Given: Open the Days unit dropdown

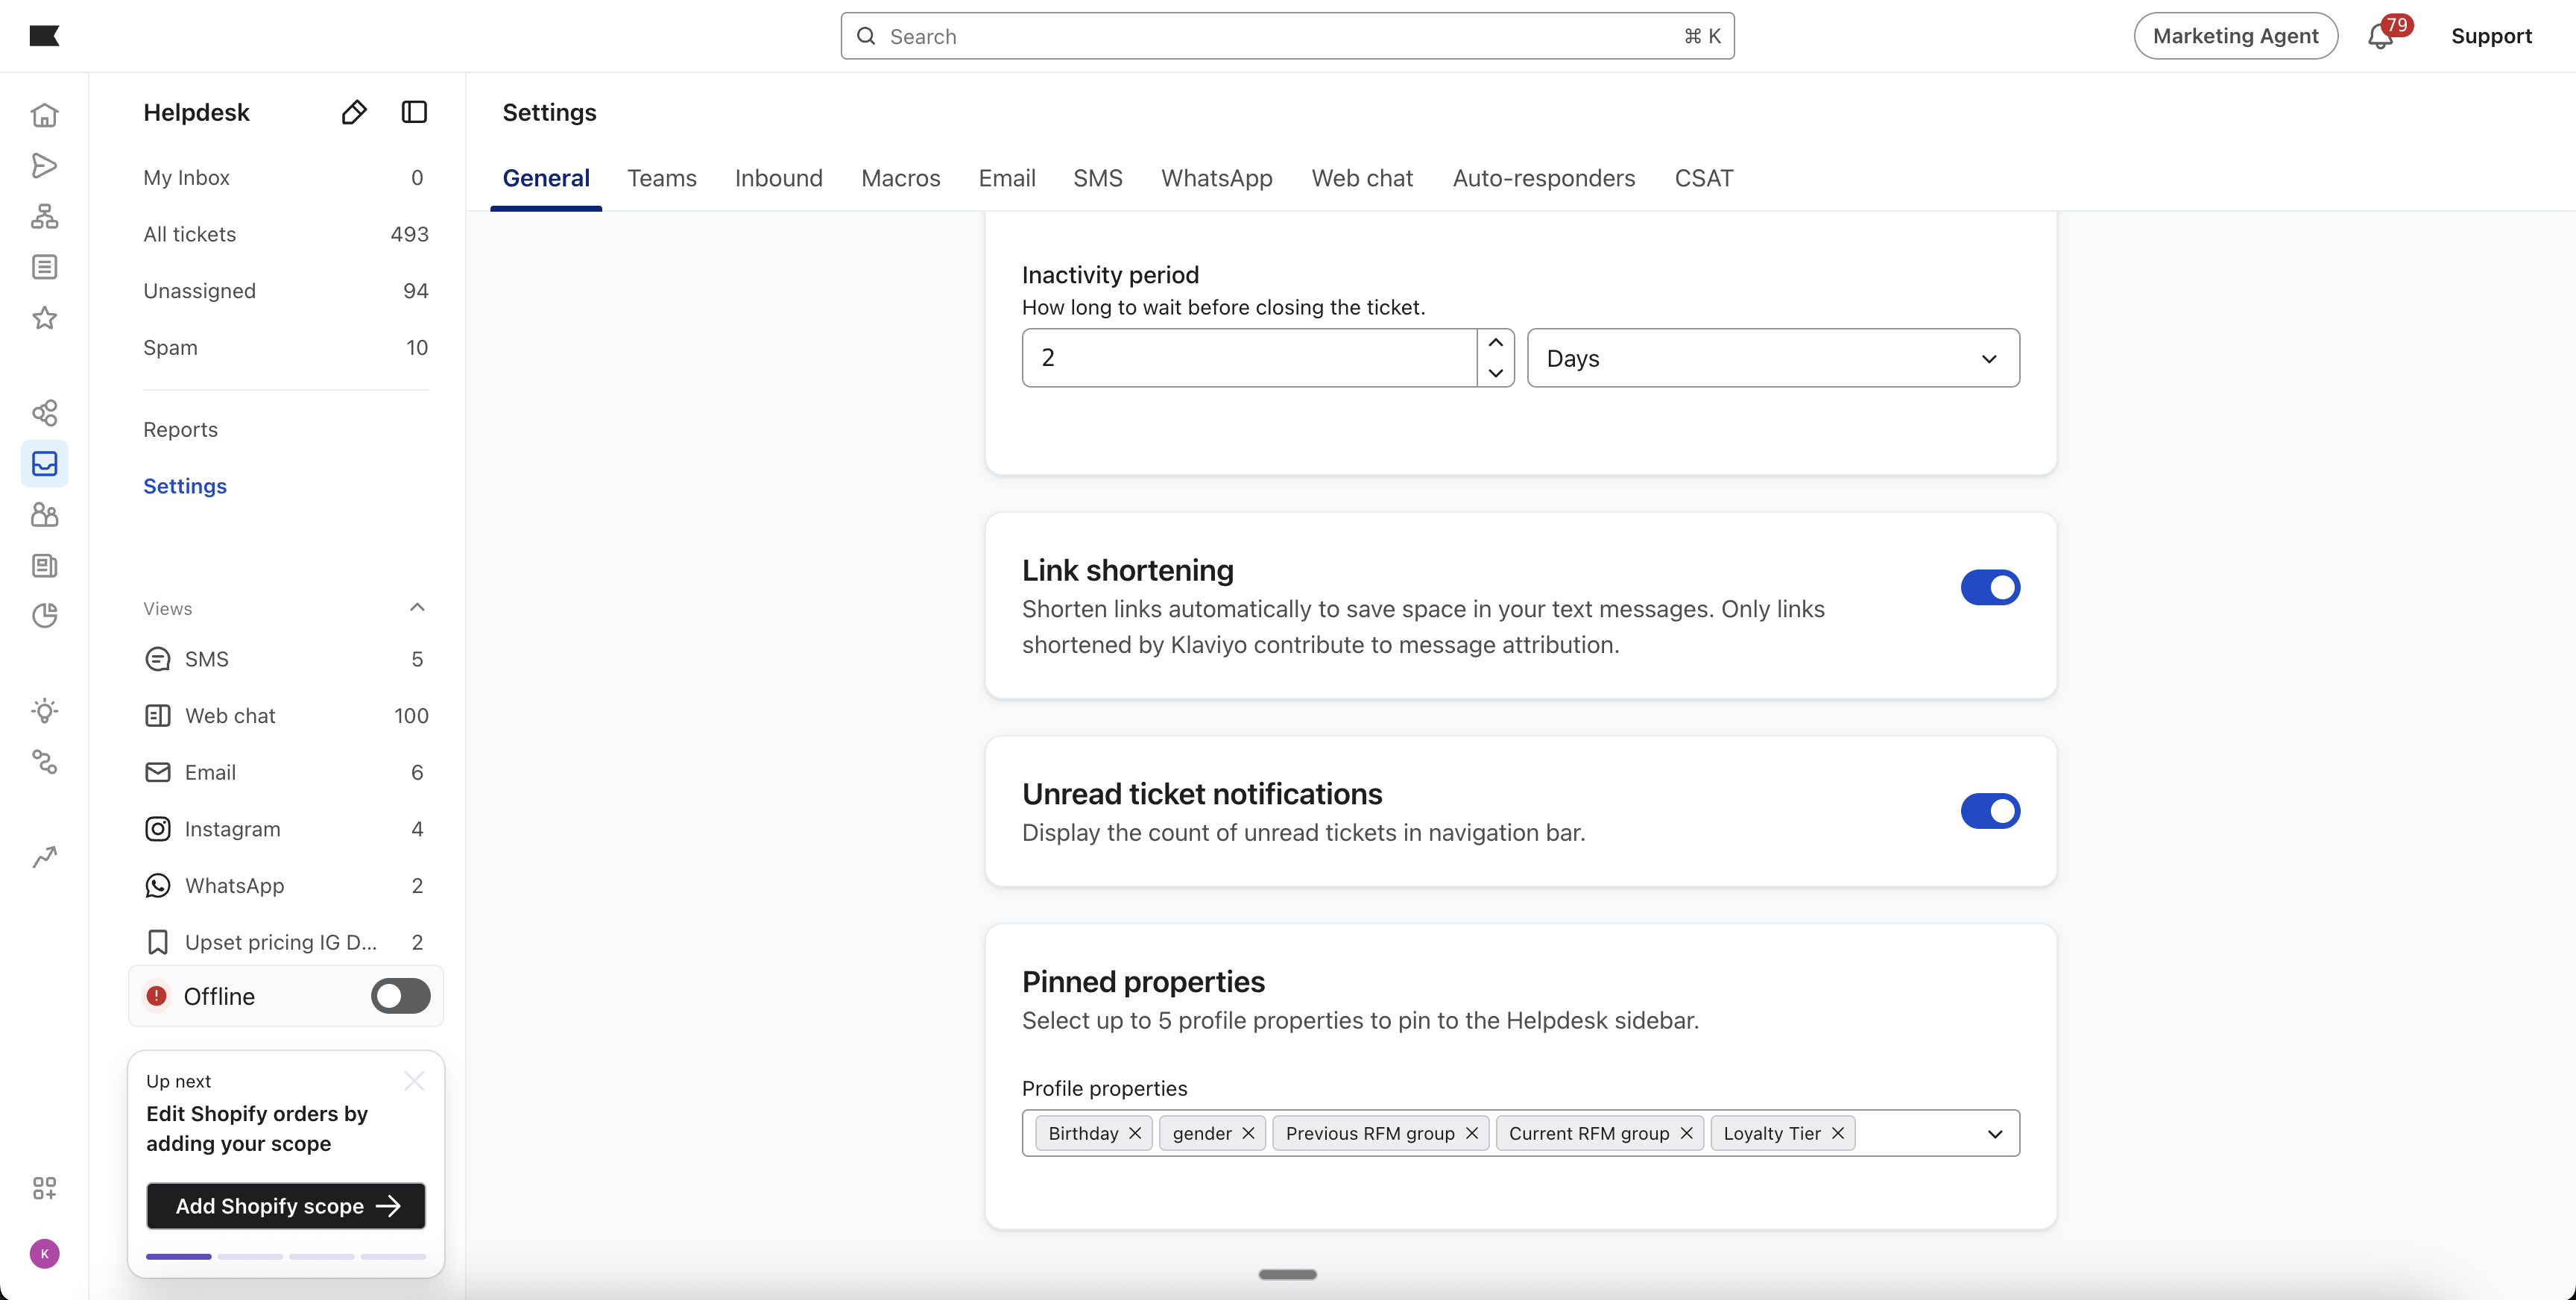Looking at the screenshot, I should click(1772, 358).
